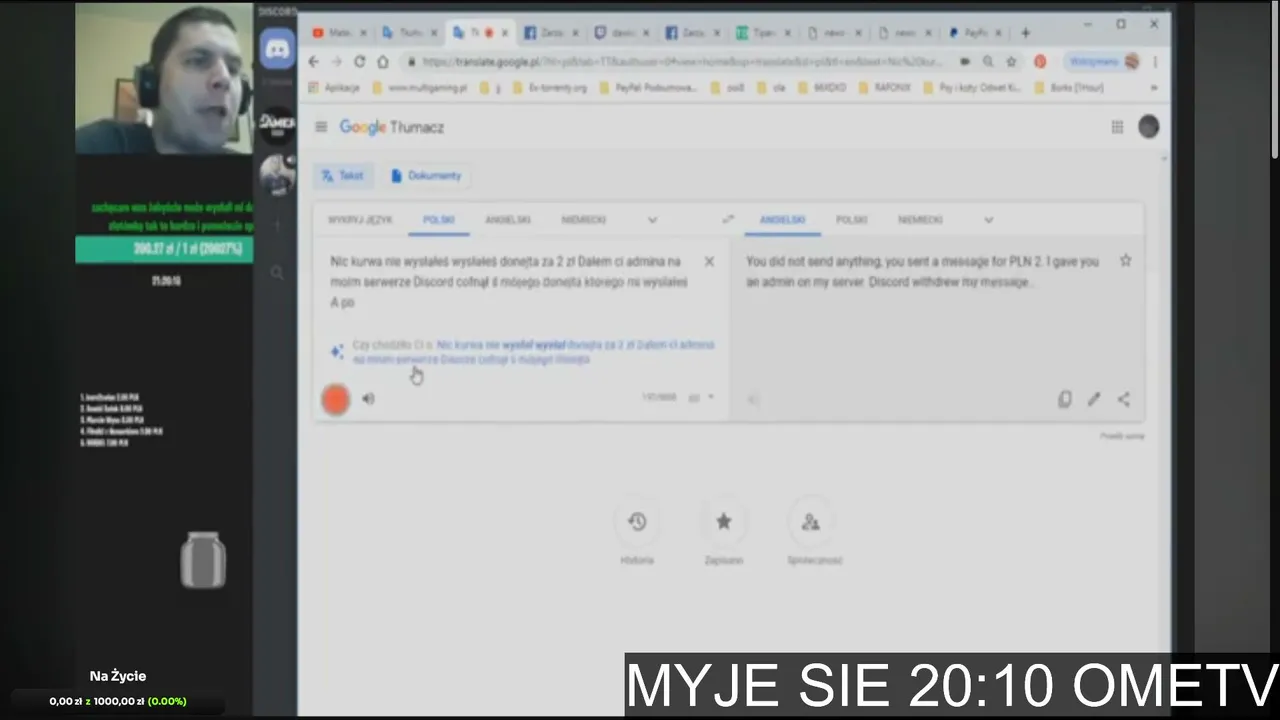This screenshot has height=720, width=1280.
Task: Switch to Dokumenty translation mode
Action: point(426,175)
